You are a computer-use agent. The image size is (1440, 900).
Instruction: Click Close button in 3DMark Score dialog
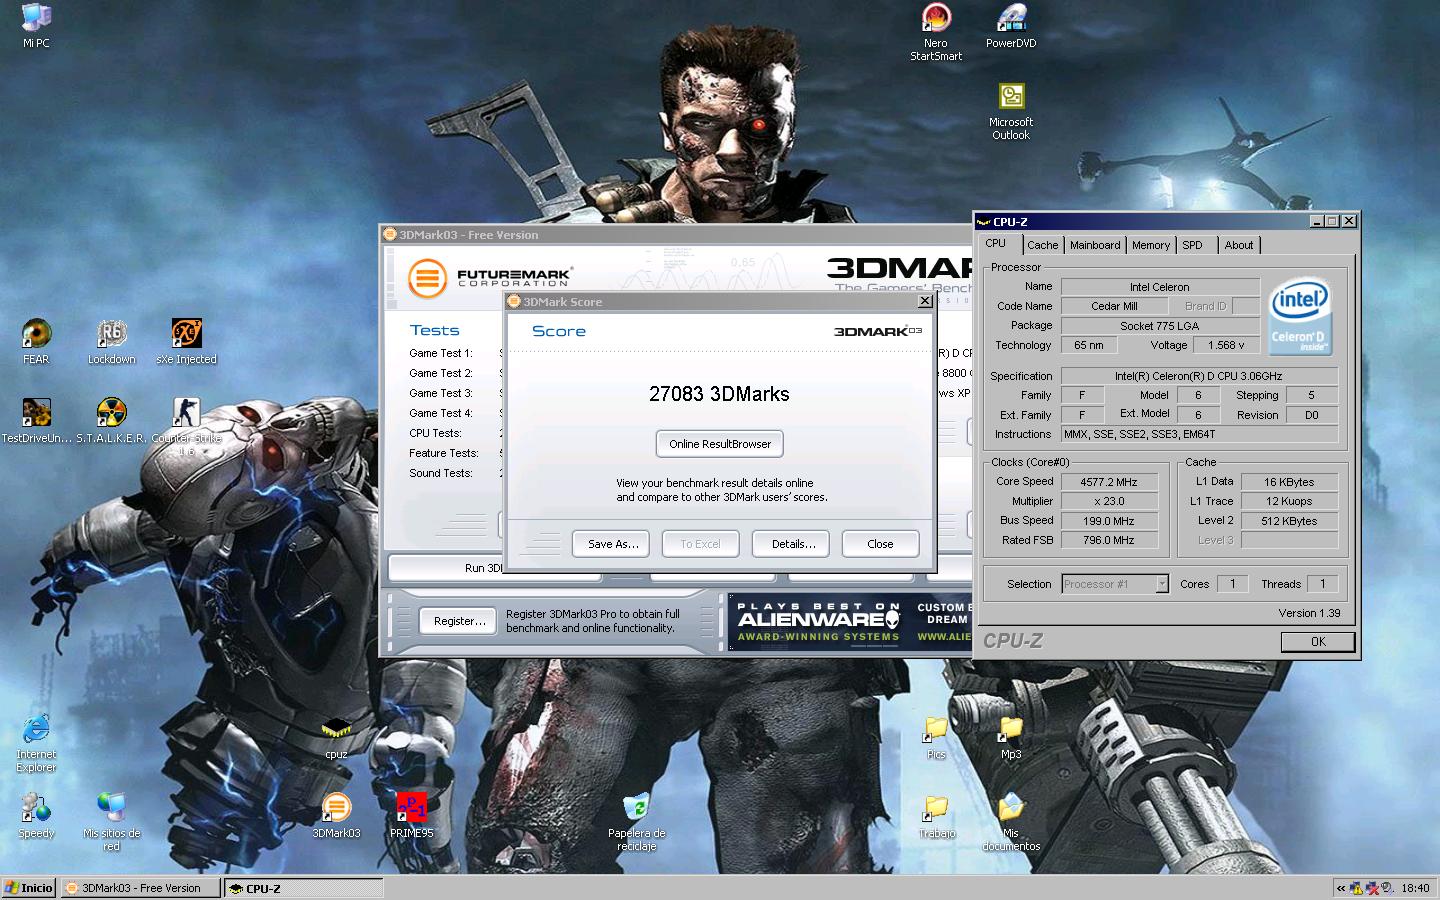coord(880,544)
